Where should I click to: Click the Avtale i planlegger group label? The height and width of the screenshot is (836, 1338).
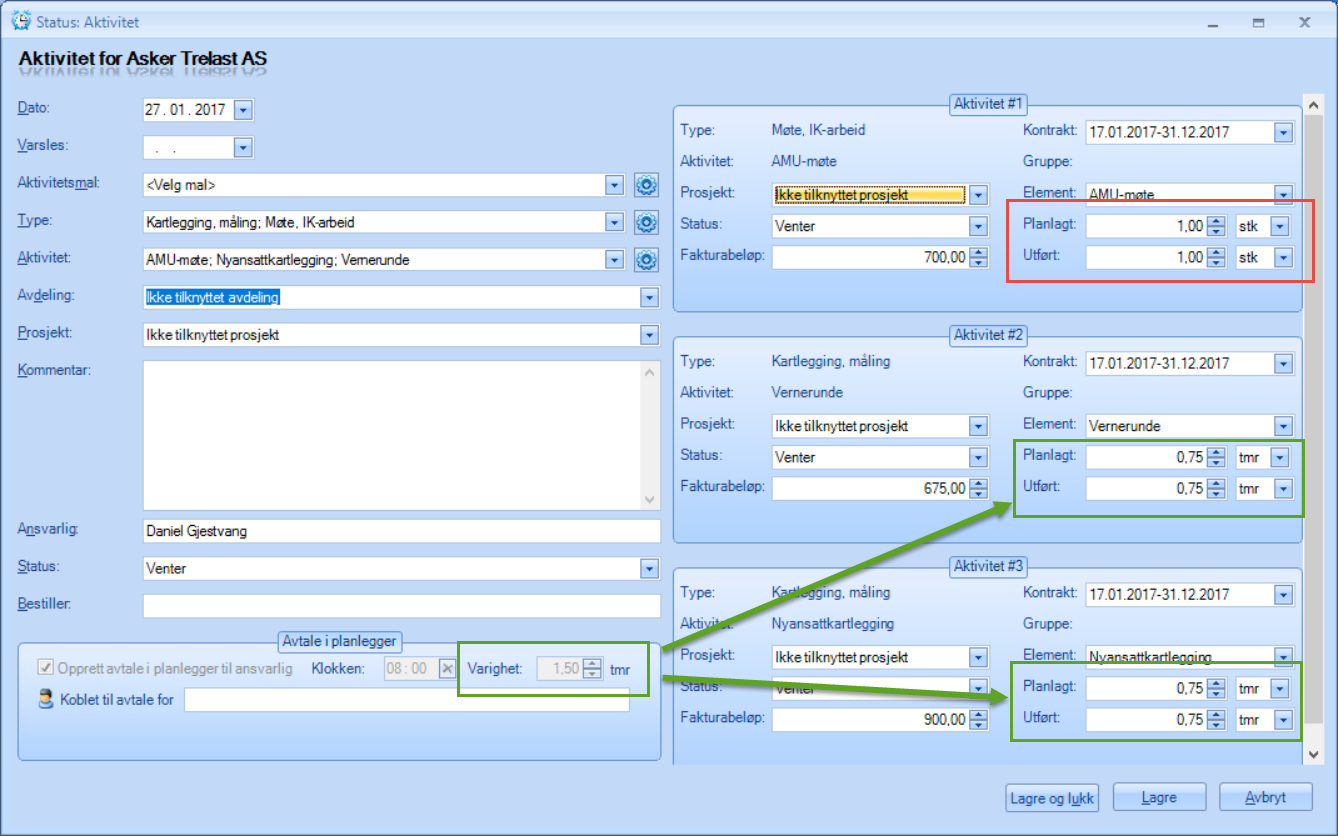coord(339,641)
